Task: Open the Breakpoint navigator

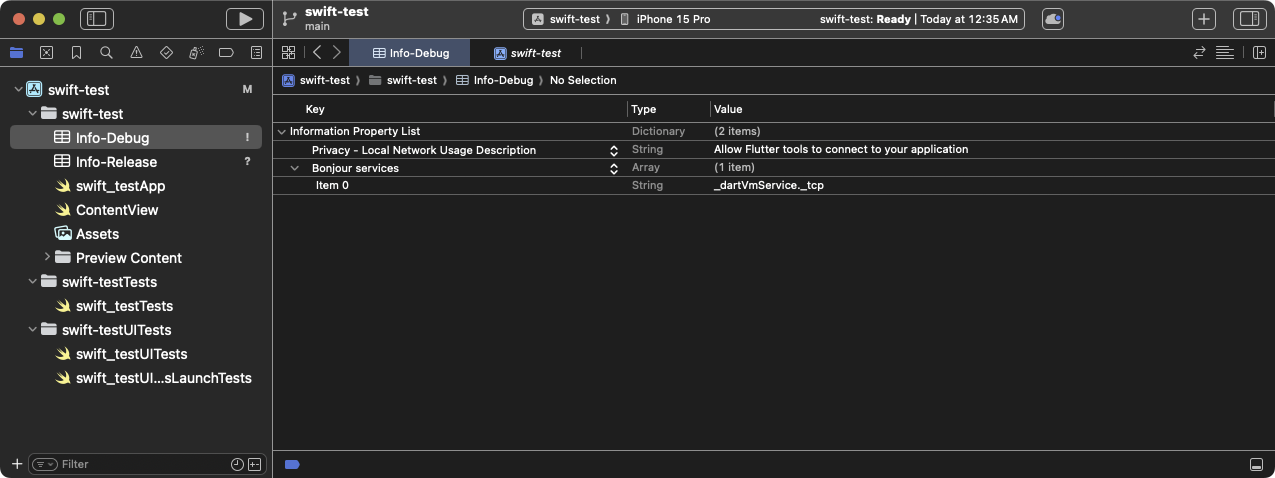Action: [226, 53]
